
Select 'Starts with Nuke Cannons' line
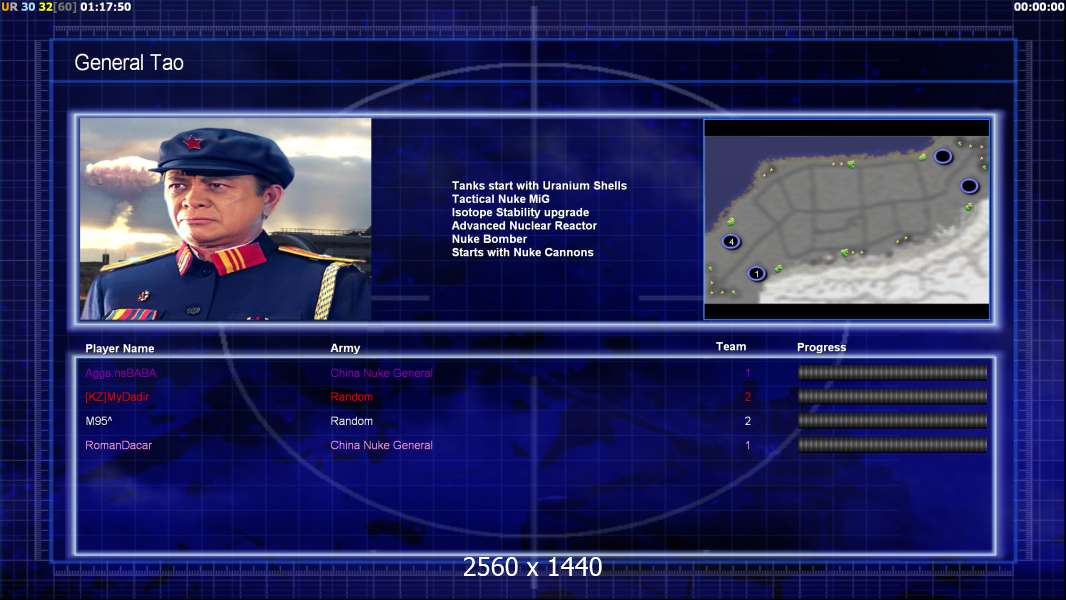(522, 252)
